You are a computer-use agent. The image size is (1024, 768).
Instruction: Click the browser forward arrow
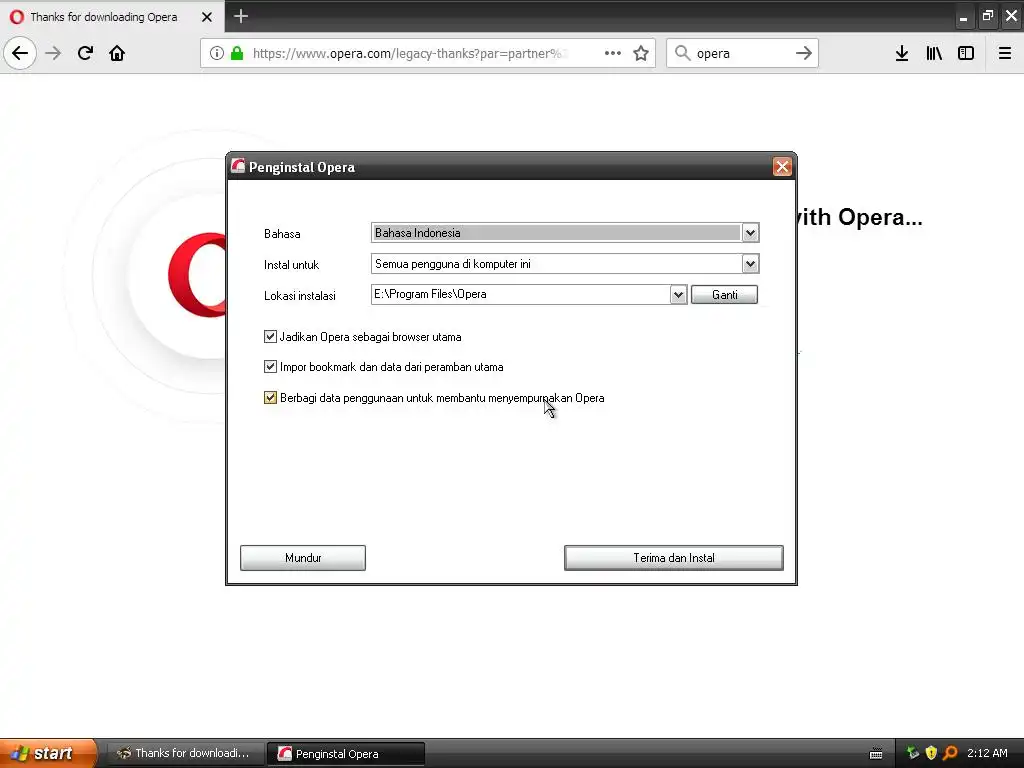pos(54,53)
